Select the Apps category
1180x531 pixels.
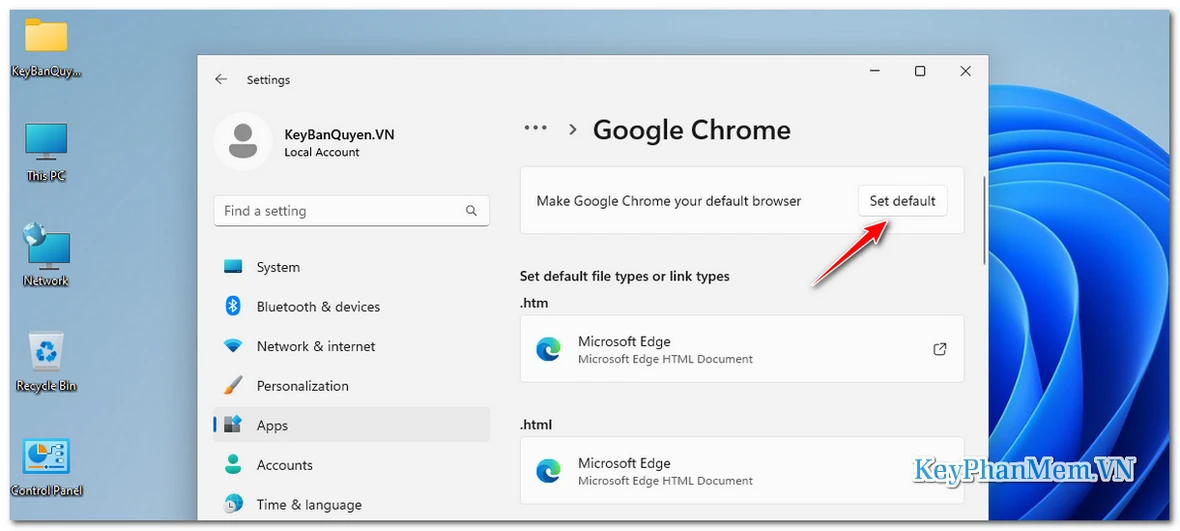351,425
